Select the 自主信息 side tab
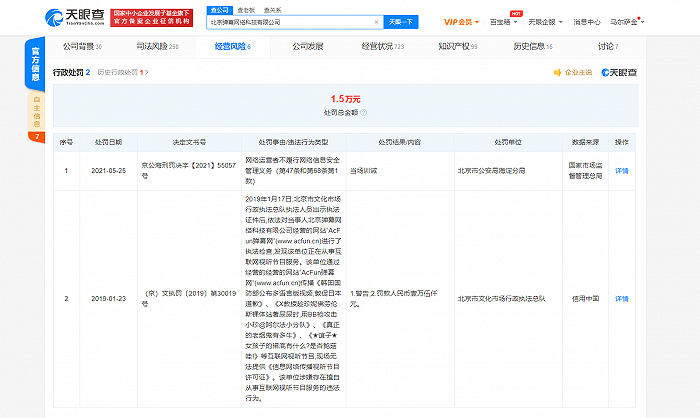700x418 pixels. tap(37, 112)
